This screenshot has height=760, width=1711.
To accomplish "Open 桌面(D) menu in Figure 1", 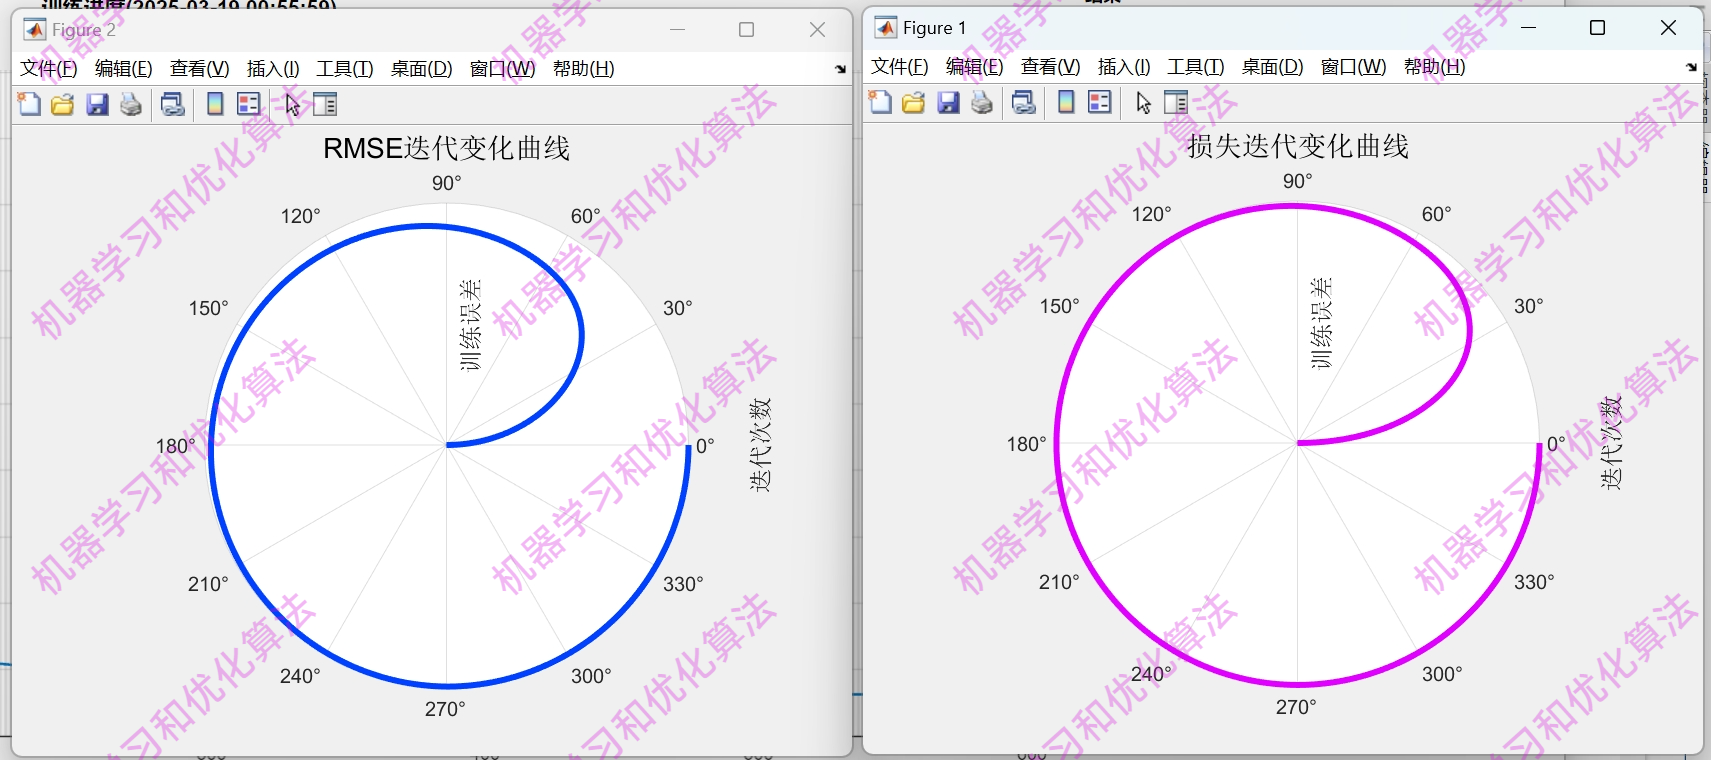I will 1273,67.
